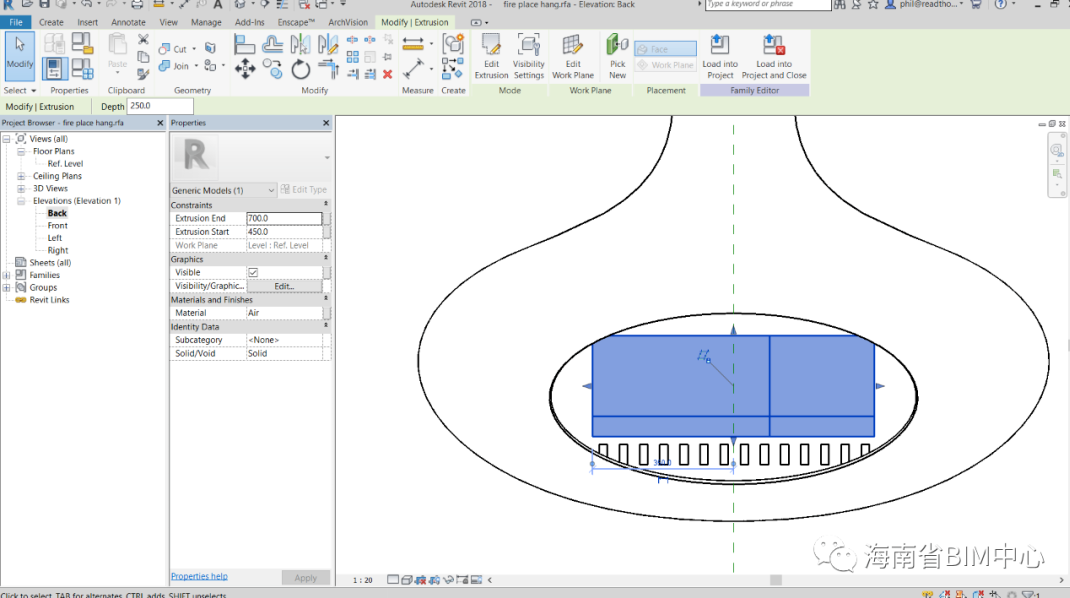1070x598 pixels.
Task: Click the Depth input field
Action: (160, 106)
